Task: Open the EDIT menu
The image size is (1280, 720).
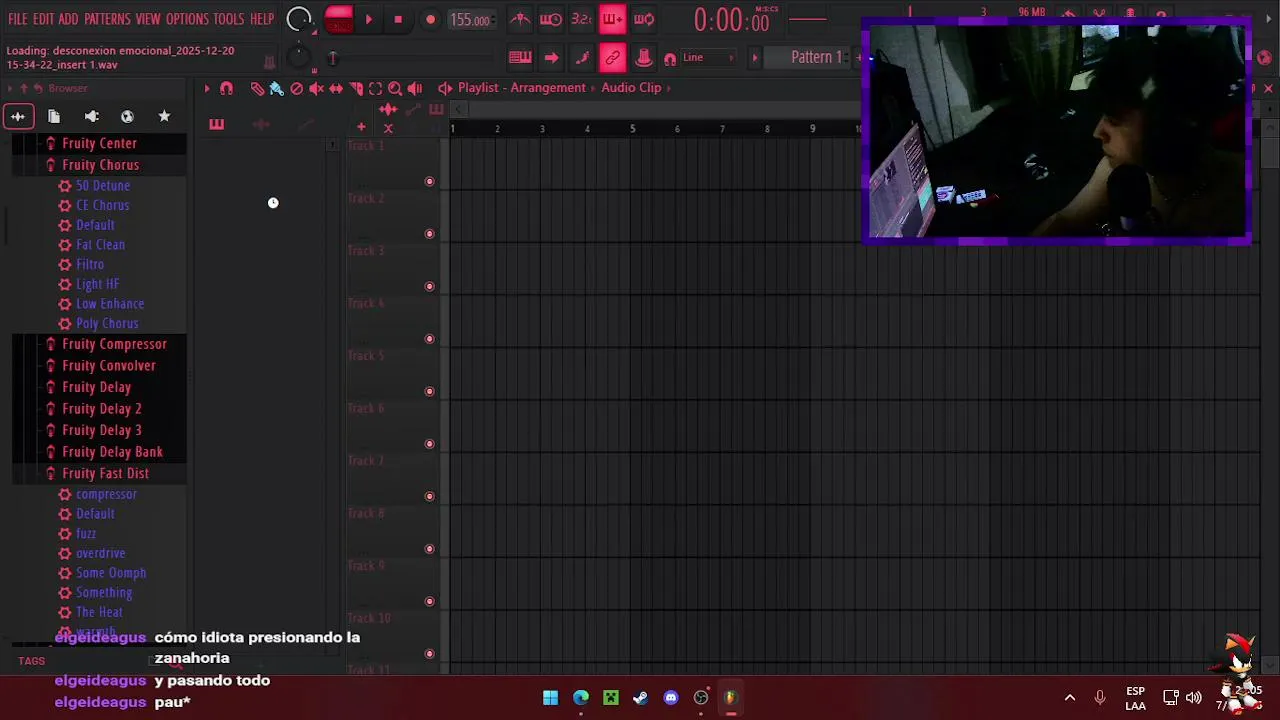Action: click(x=43, y=19)
